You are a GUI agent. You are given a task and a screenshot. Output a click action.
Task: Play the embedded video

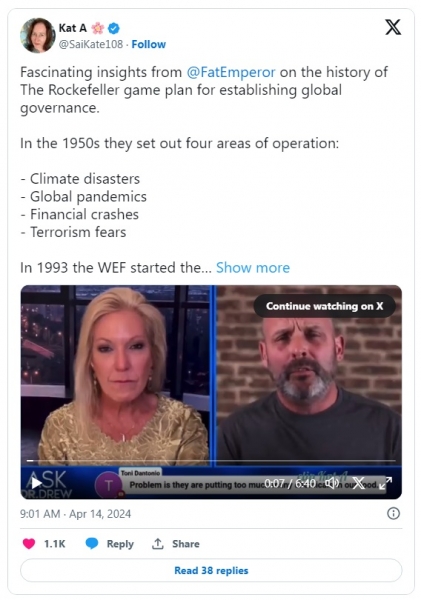(x=37, y=483)
